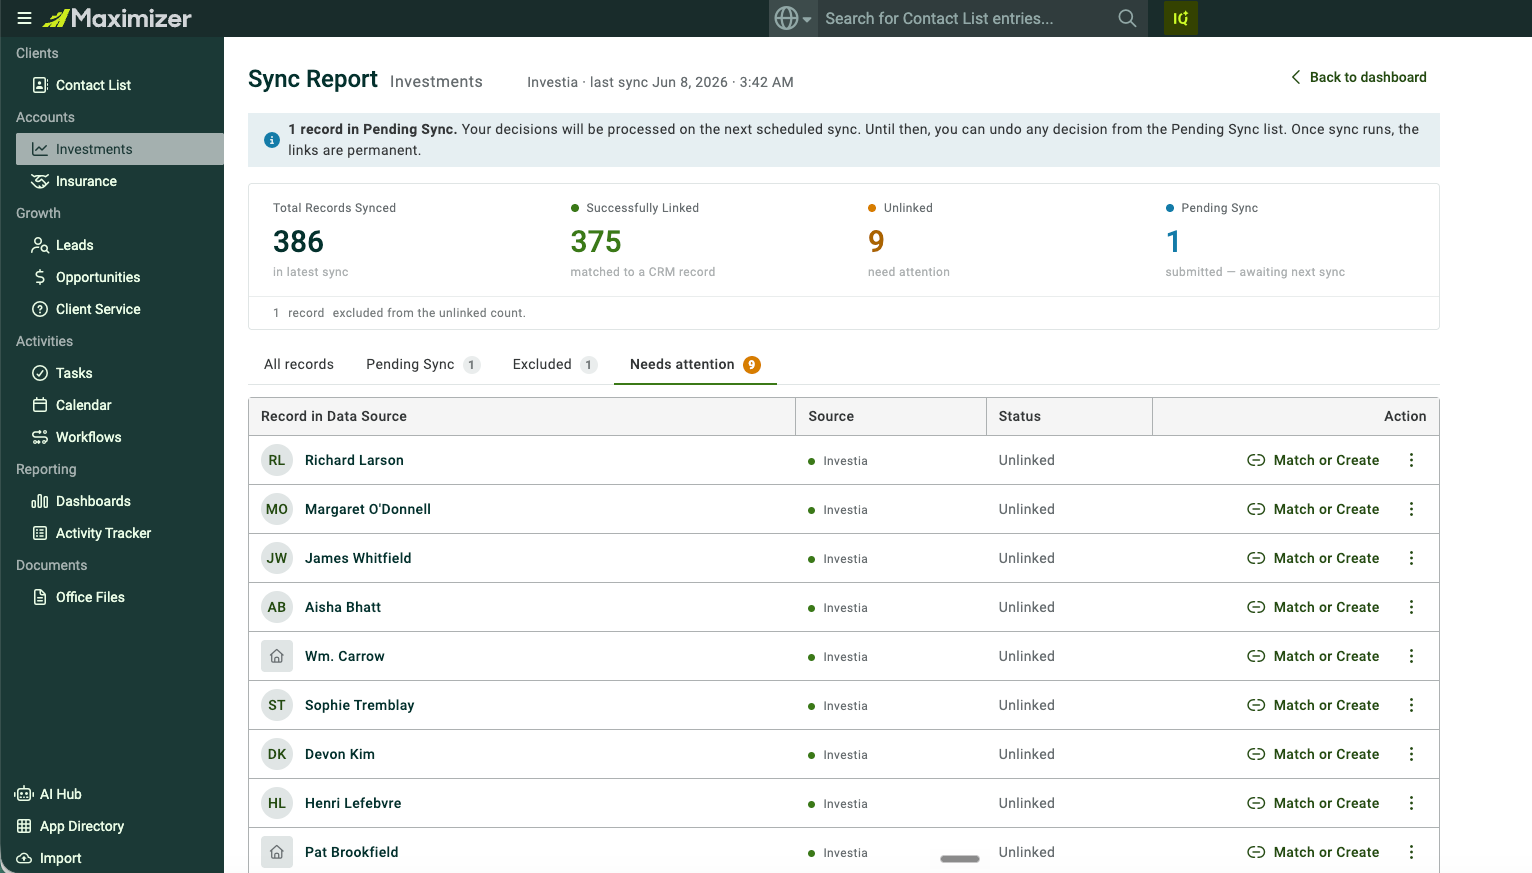
Task: Click Match or Create for Pat Brookfield
Action: pos(1313,852)
